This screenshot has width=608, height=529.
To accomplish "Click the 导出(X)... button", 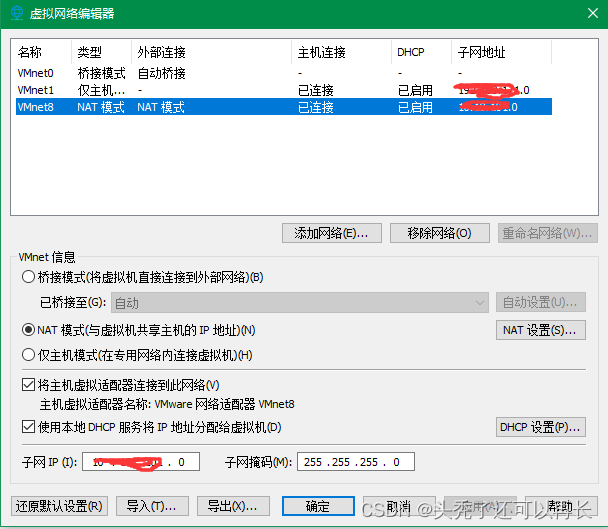I will click(x=233, y=506).
